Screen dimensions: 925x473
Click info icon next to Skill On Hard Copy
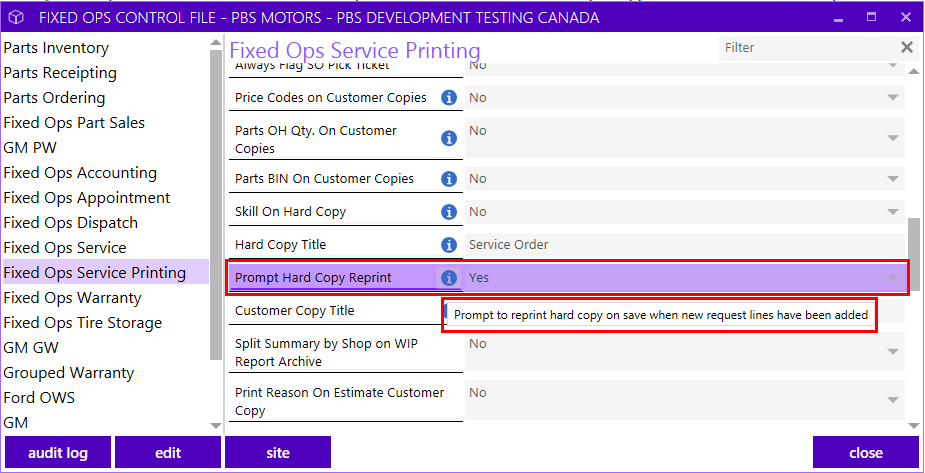449,212
